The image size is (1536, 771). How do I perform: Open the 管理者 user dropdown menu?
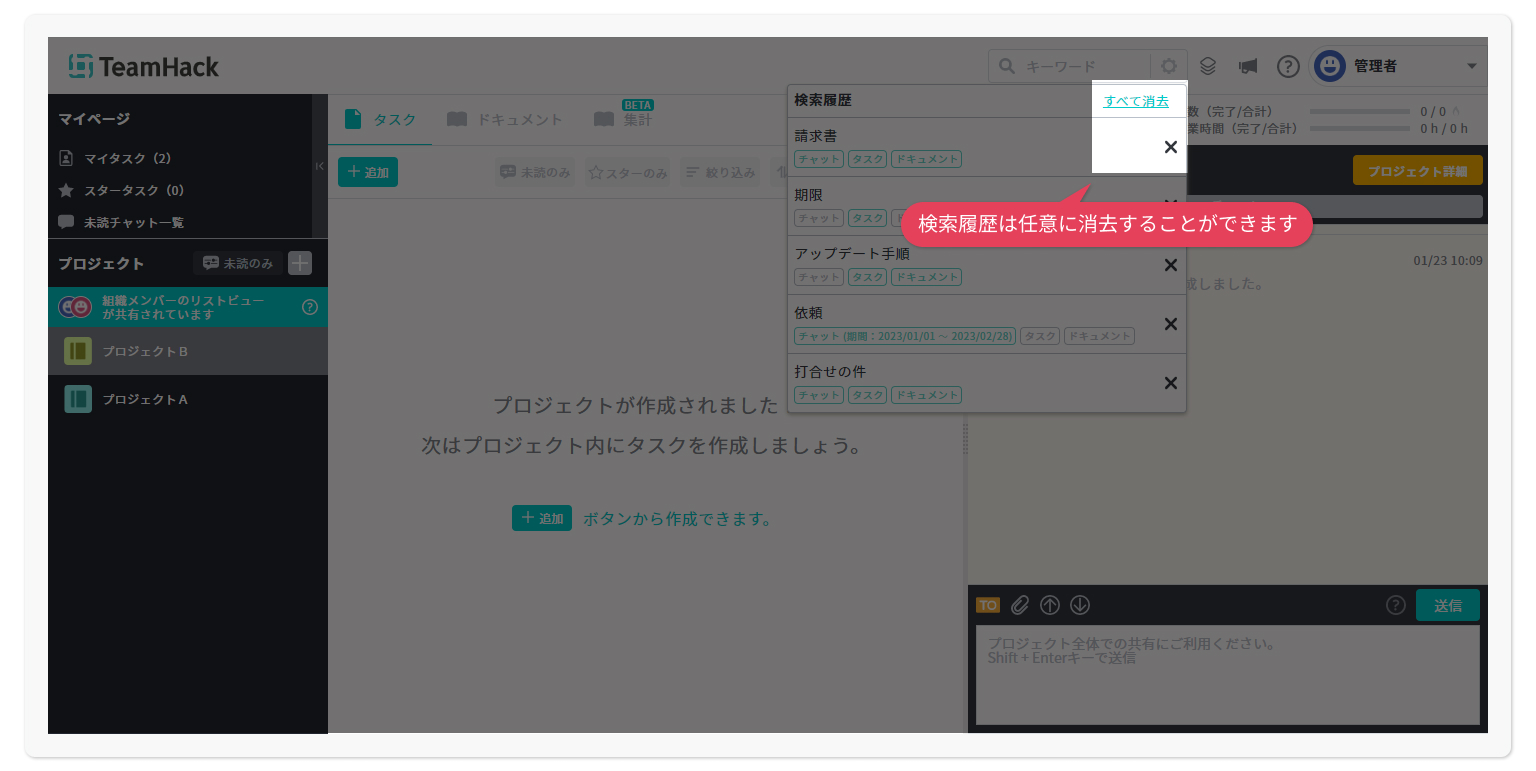[1398, 66]
